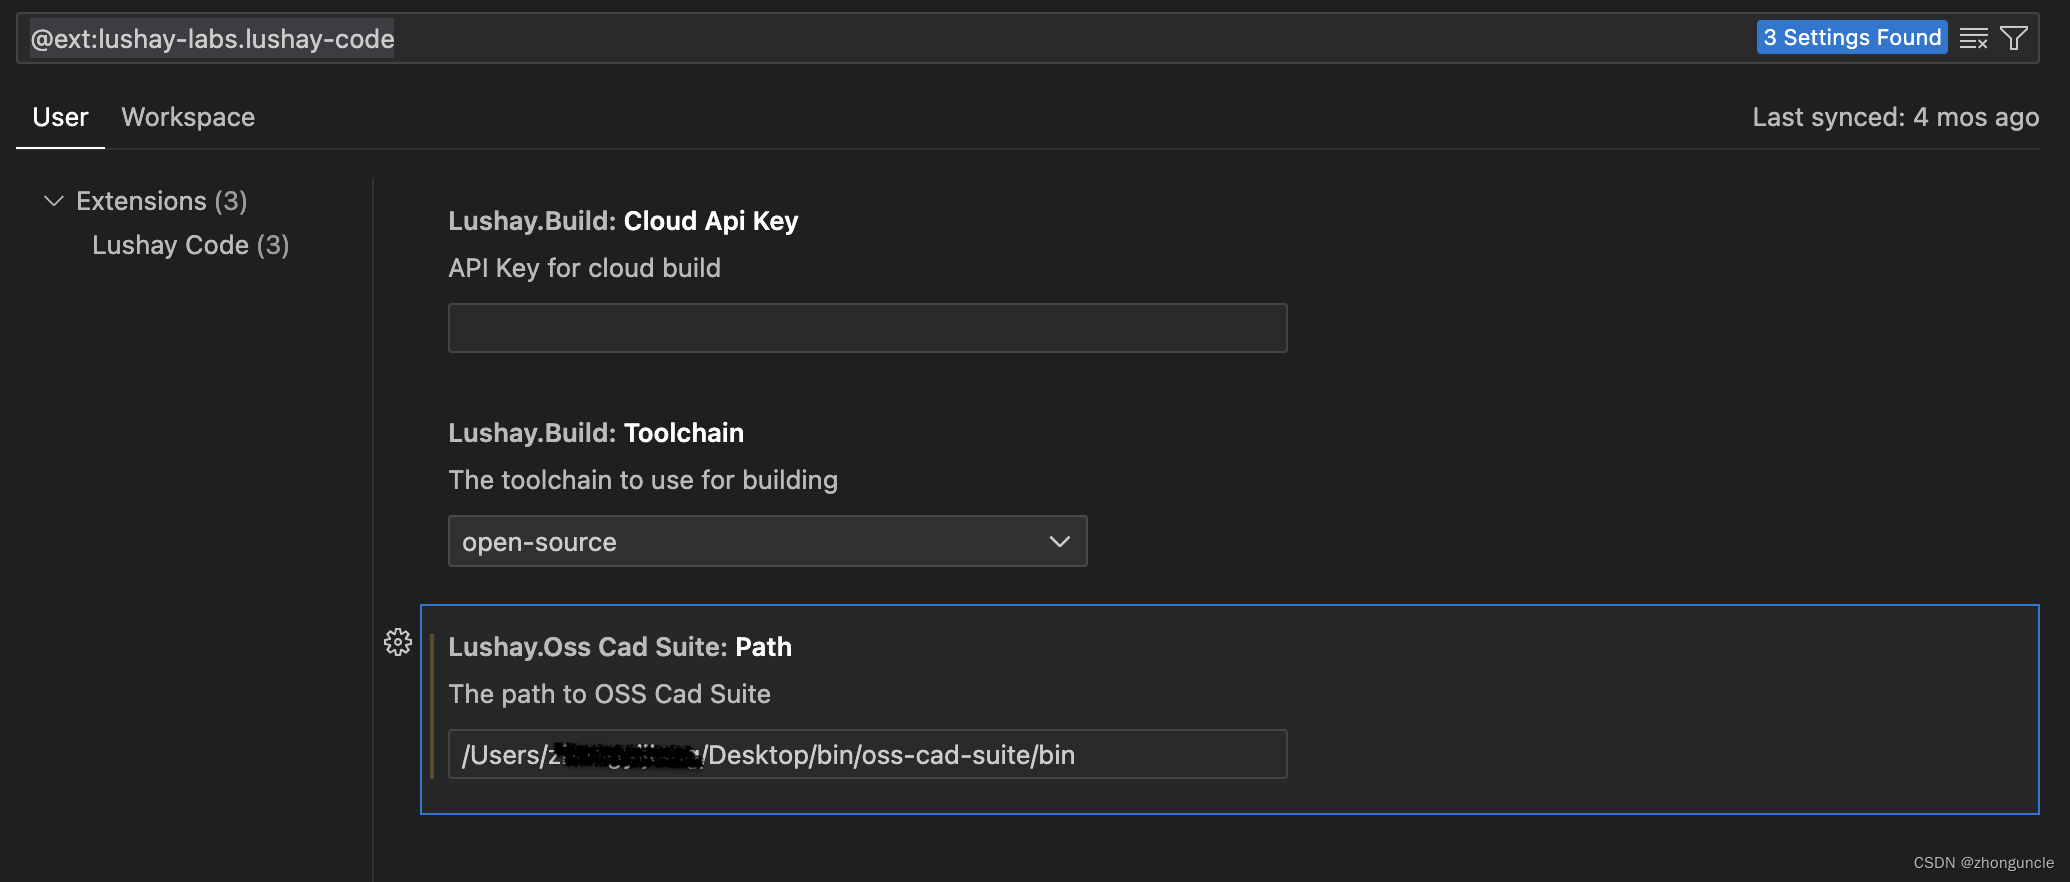The width and height of the screenshot is (2070, 882).
Task: Click the Lushay.Build: Cloud Api Key heading
Action: 623,221
